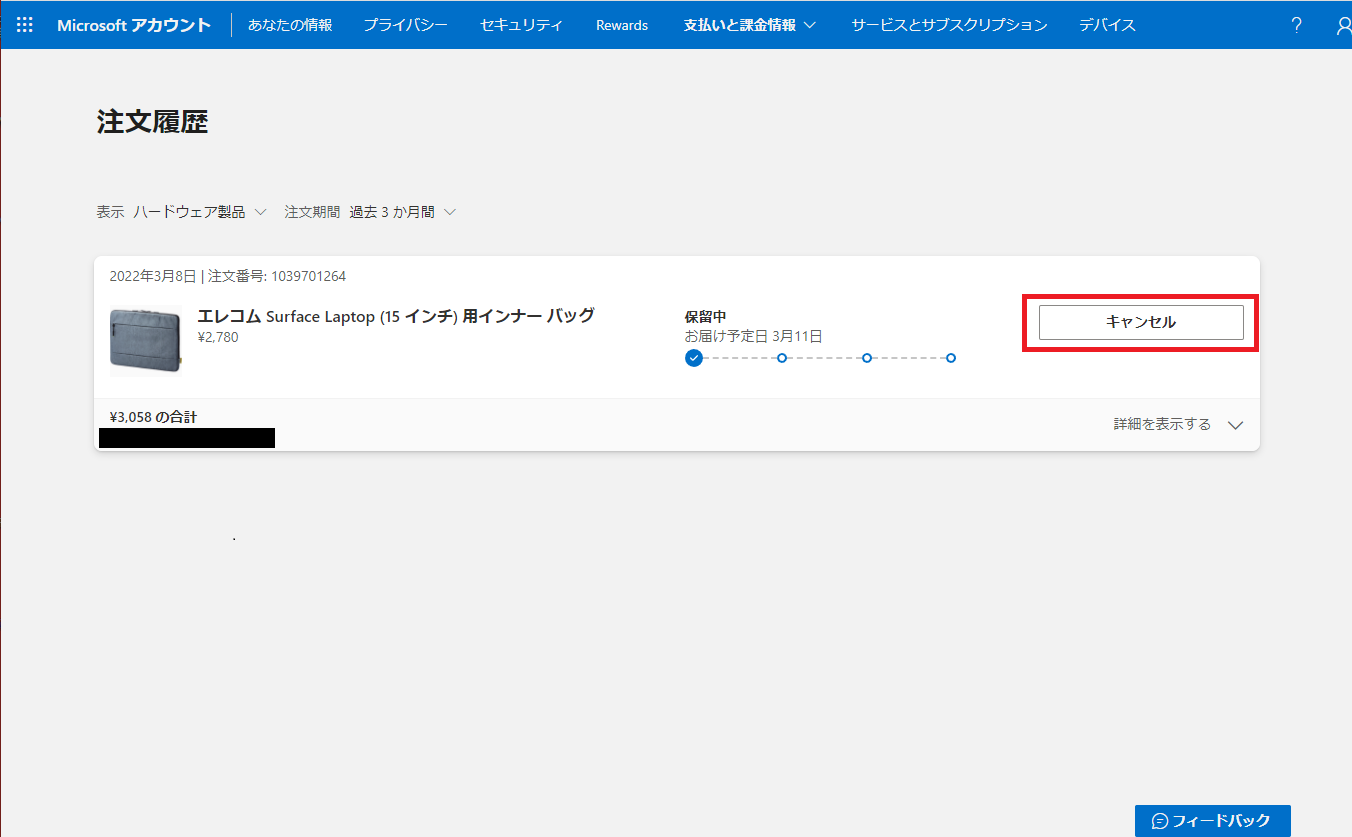Expand 詳細を表示する order details
The width and height of the screenshot is (1352, 837).
coord(1178,424)
